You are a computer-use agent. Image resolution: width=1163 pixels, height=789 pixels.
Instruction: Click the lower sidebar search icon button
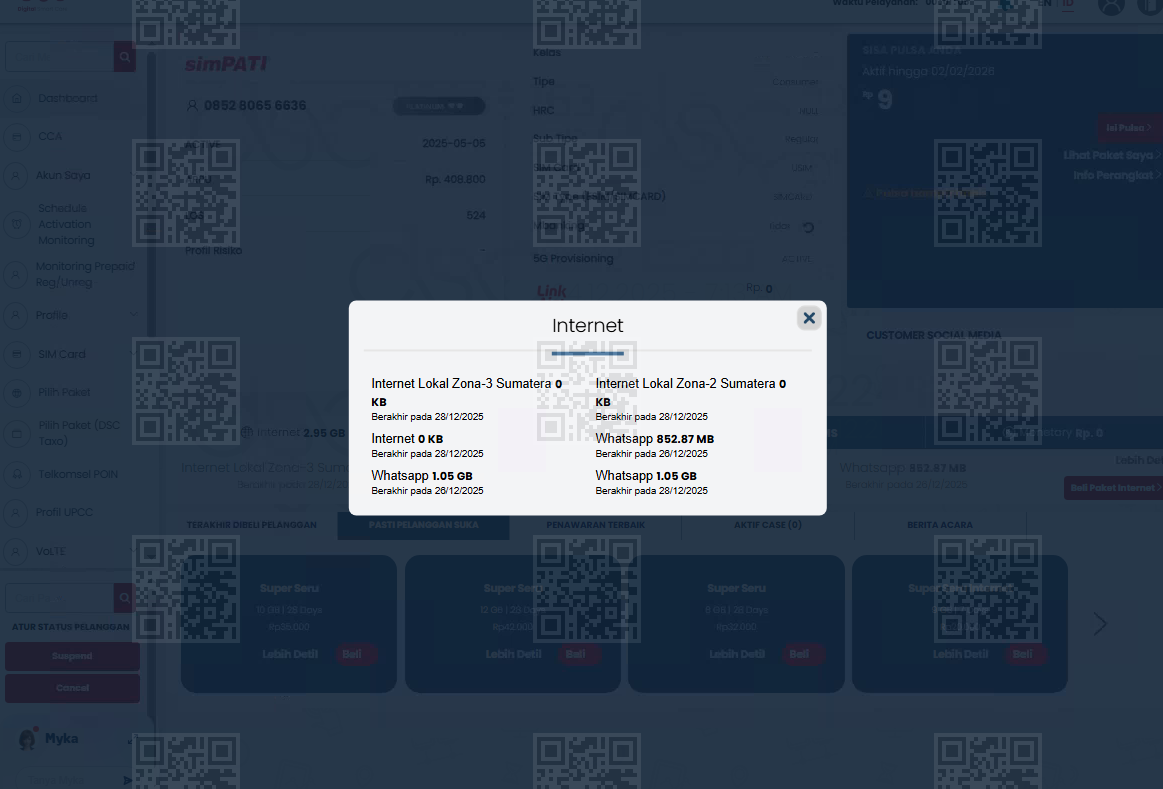click(x=125, y=598)
